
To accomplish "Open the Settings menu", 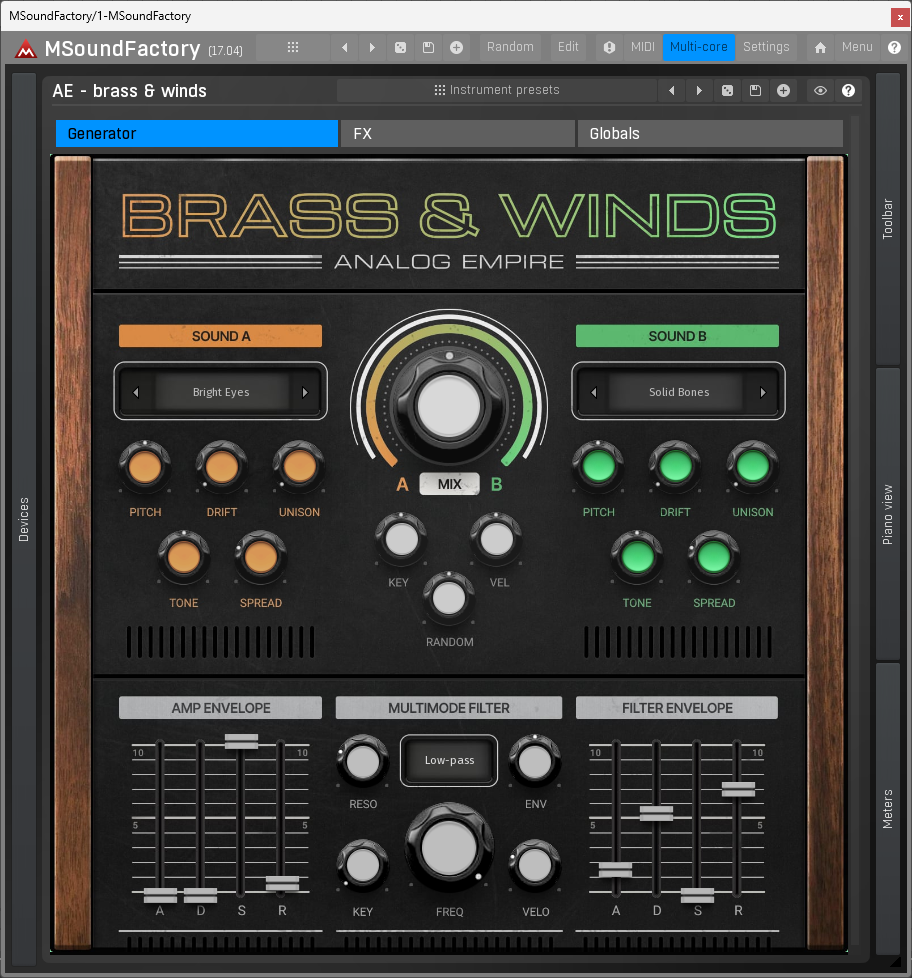I will click(766, 47).
